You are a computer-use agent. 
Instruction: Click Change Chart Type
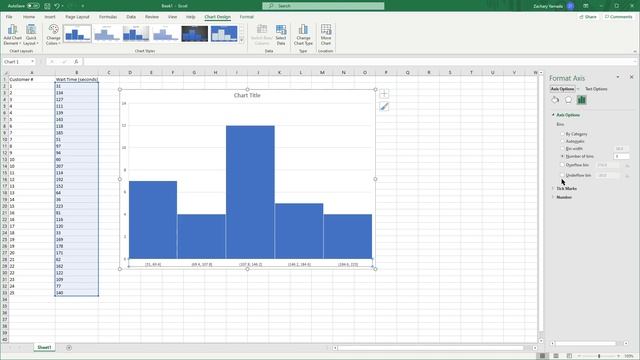(303, 35)
